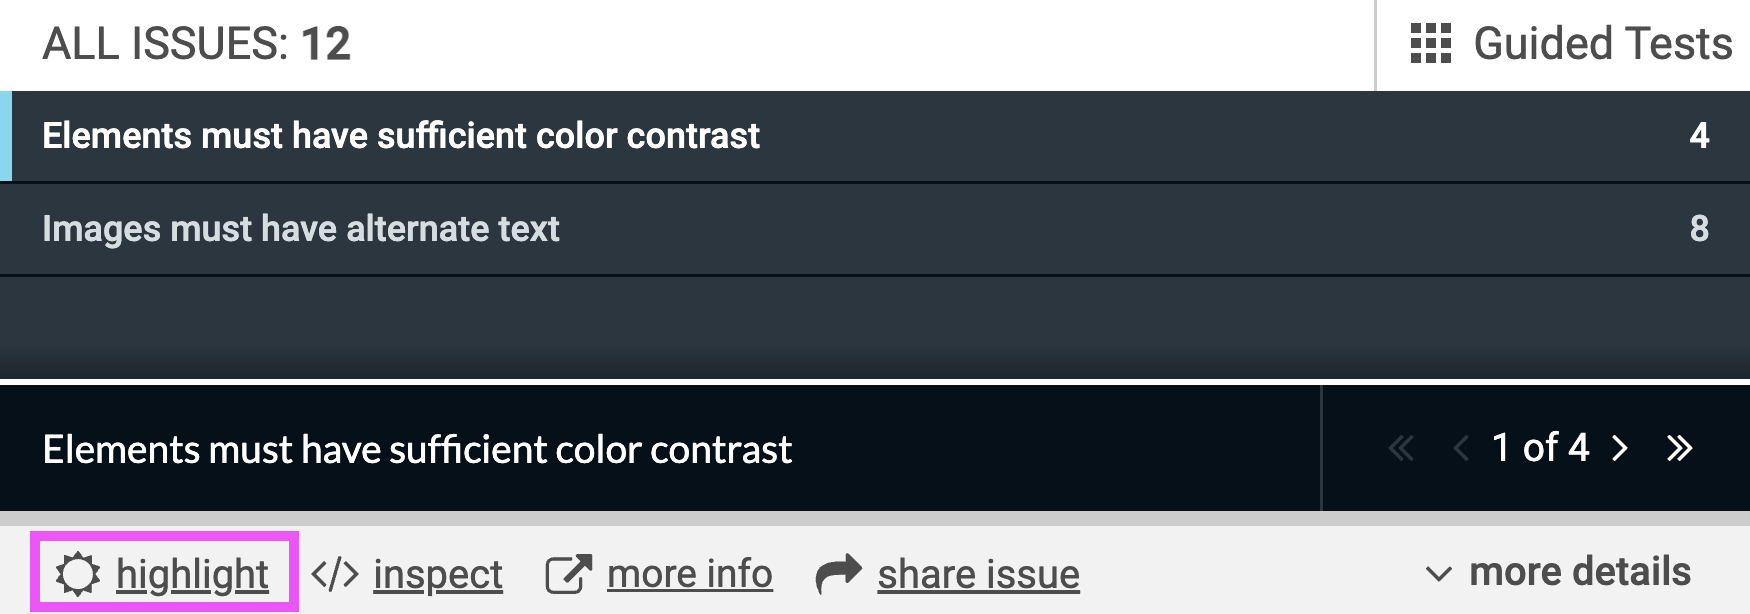Go to the previous issue instance
This screenshot has height=614, width=1750.
[1460, 448]
